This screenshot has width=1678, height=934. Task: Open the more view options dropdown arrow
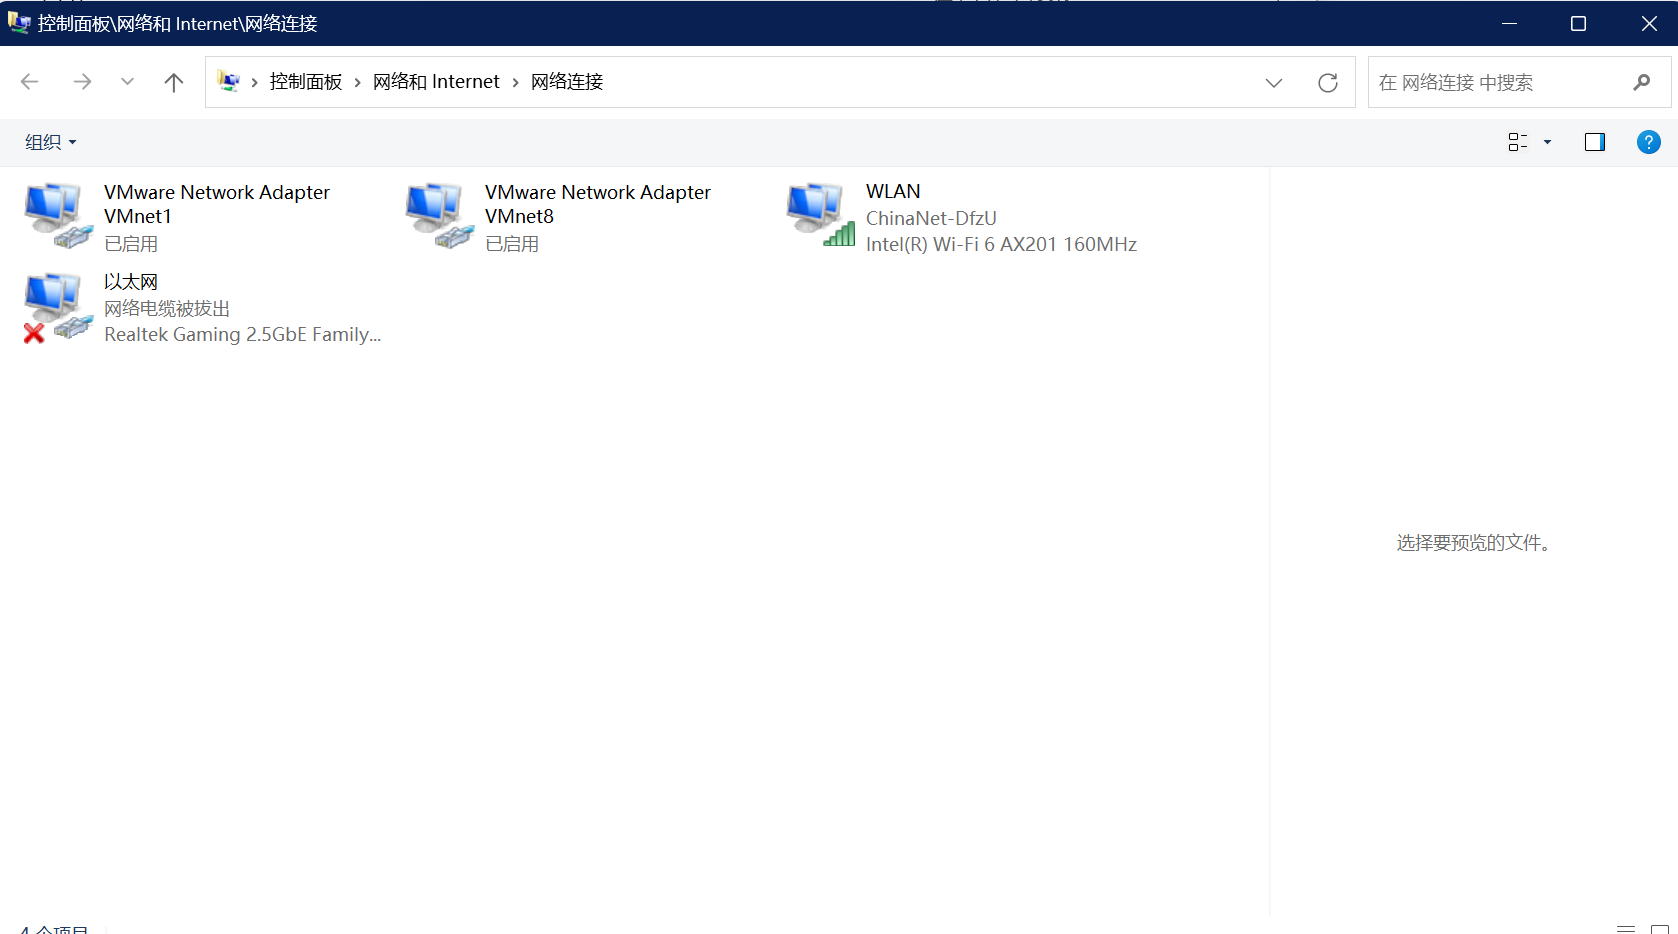coord(1547,142)
